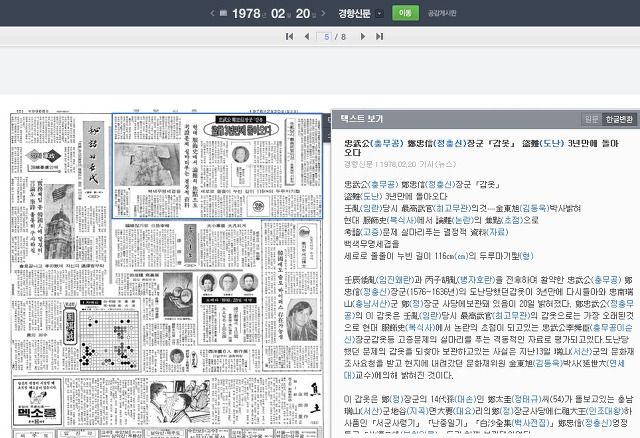The height and width of the screenshot is (438, 640).
Task: Click the highlighted 충무공 article on newspaper page
Action: point(217,166)
